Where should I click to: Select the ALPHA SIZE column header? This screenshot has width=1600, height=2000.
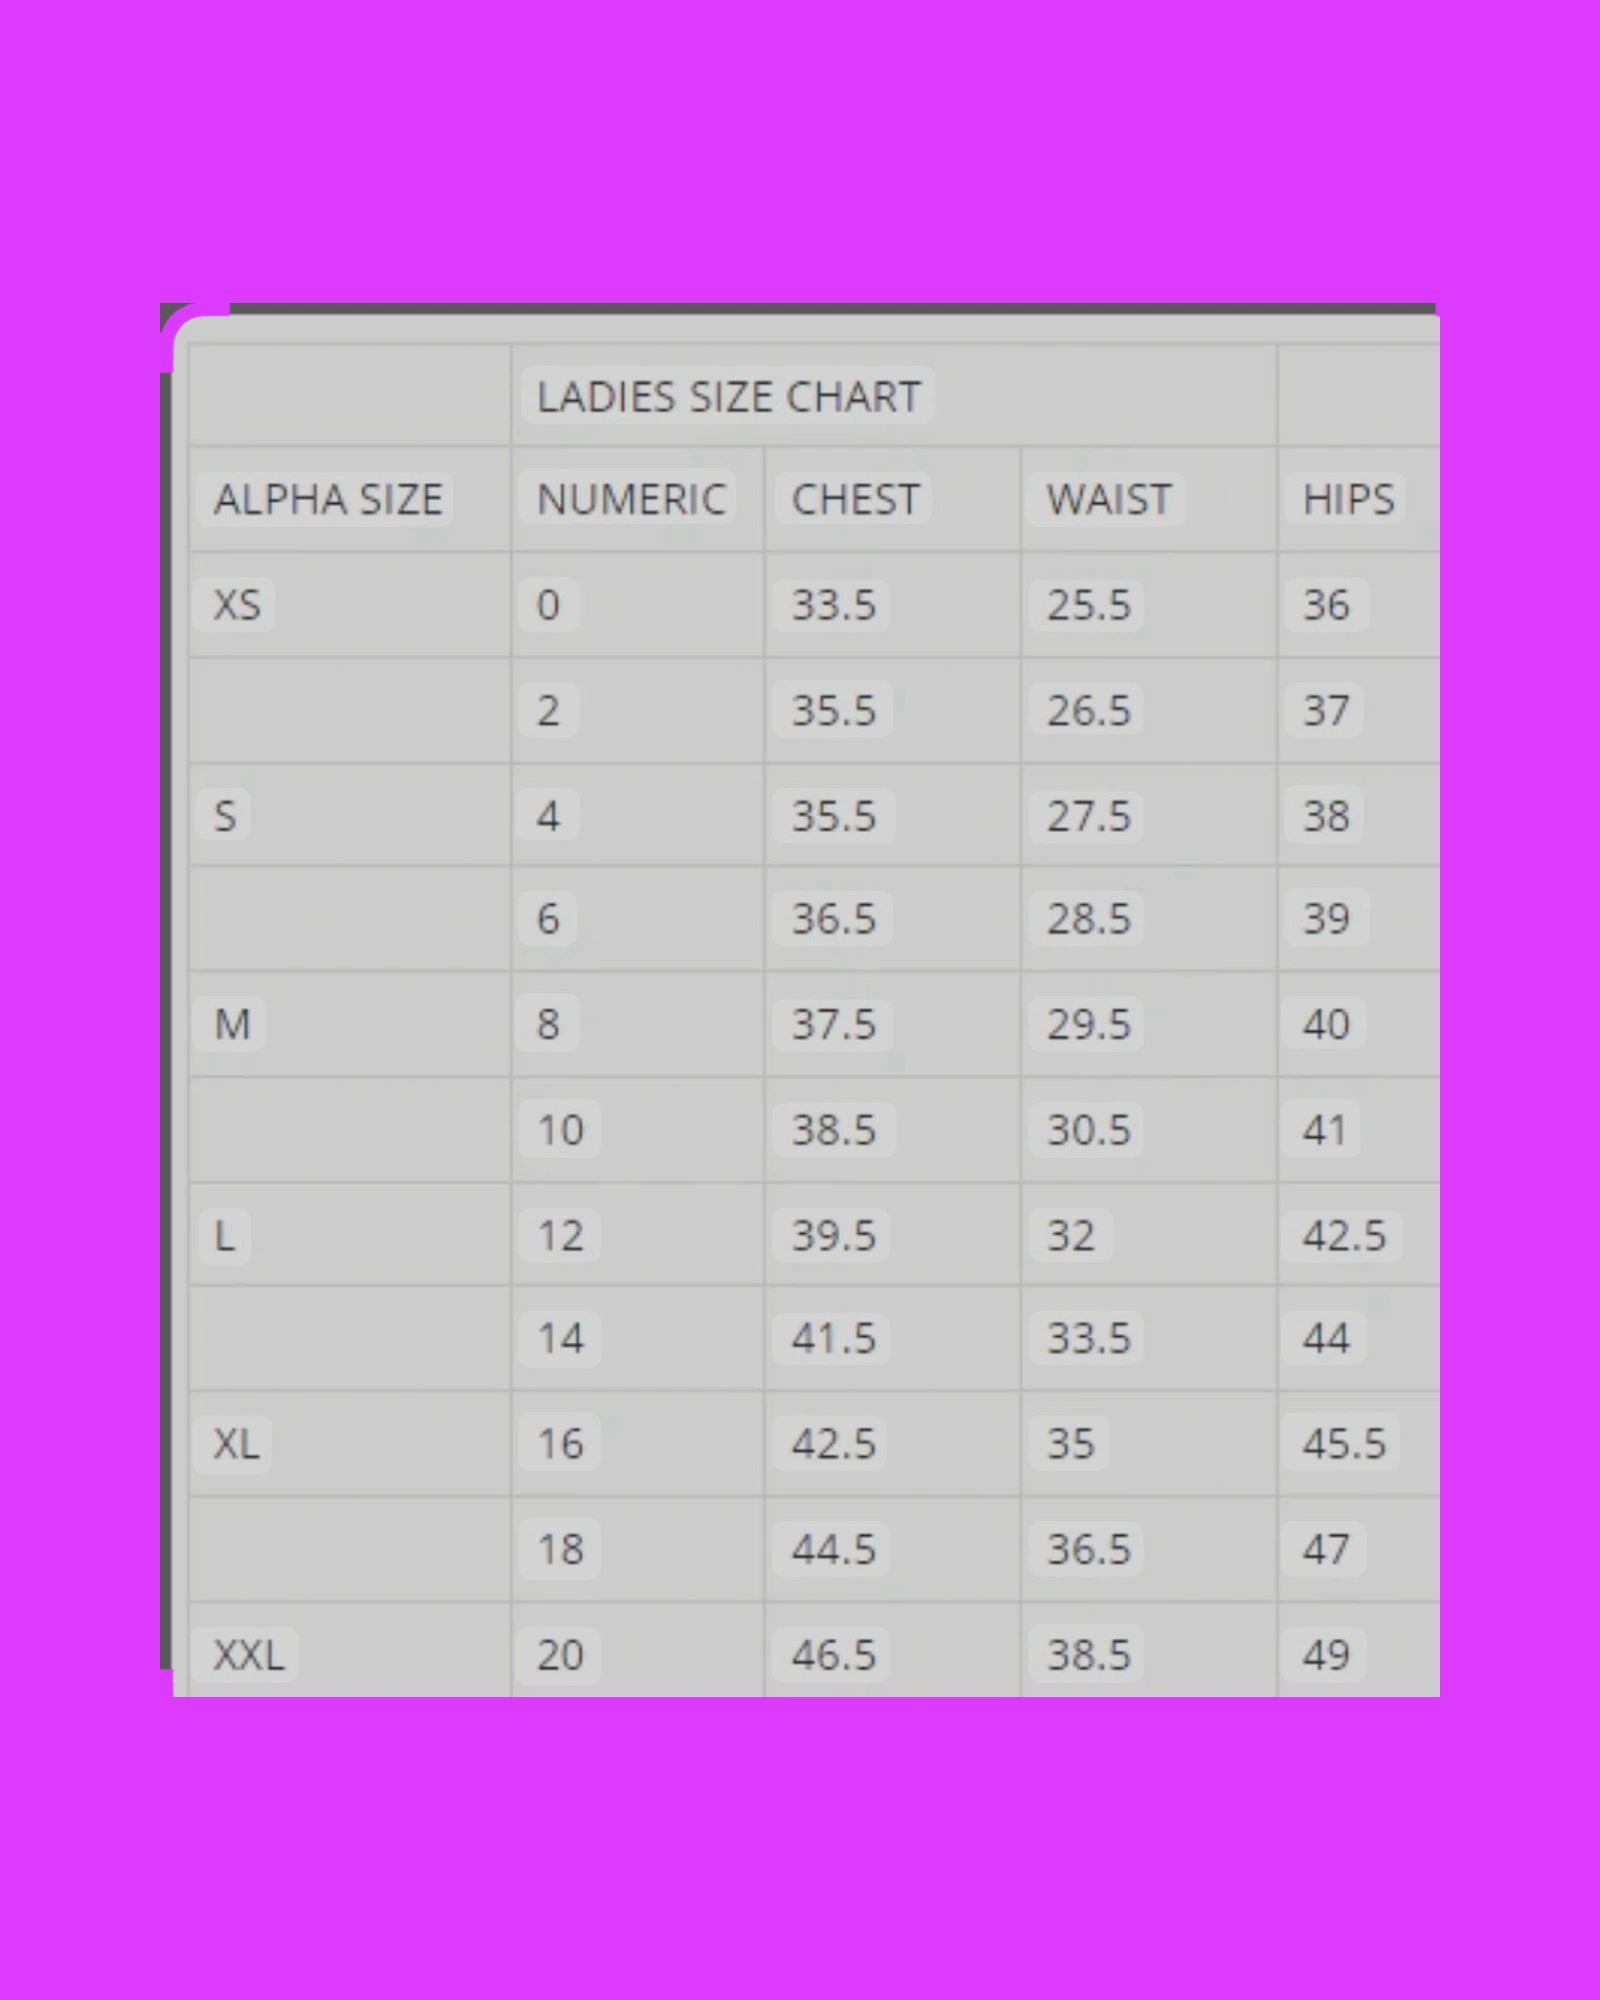click(x=327, y=499)
